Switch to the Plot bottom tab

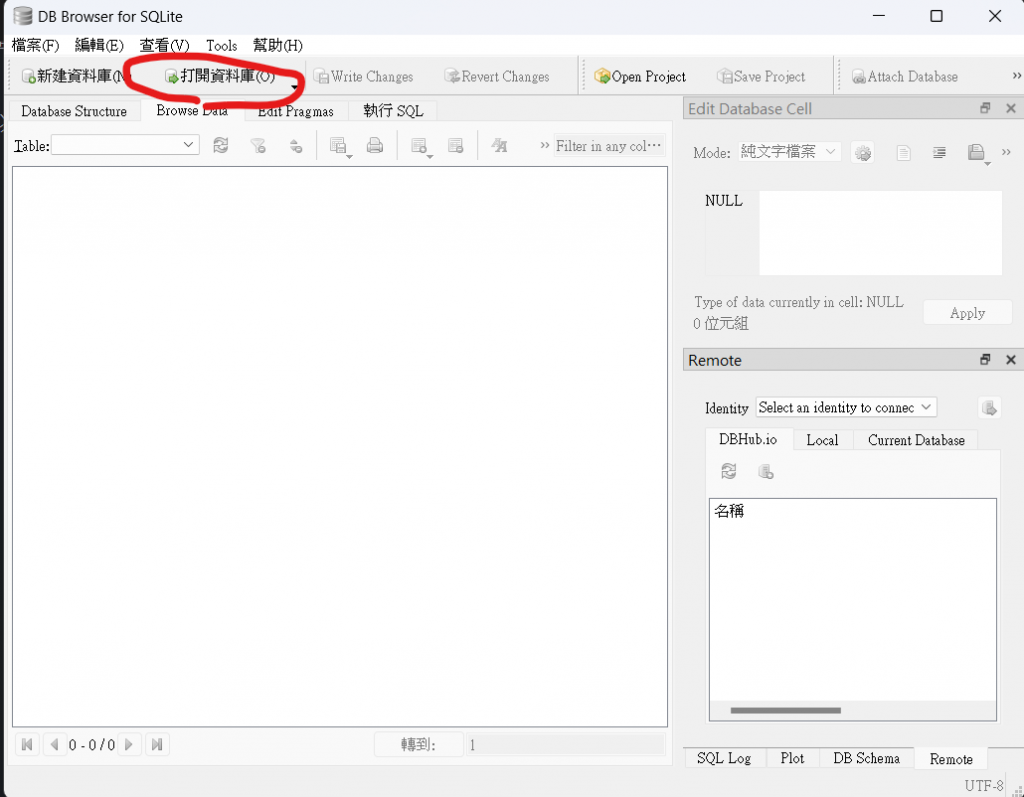[x=792, y=758]
